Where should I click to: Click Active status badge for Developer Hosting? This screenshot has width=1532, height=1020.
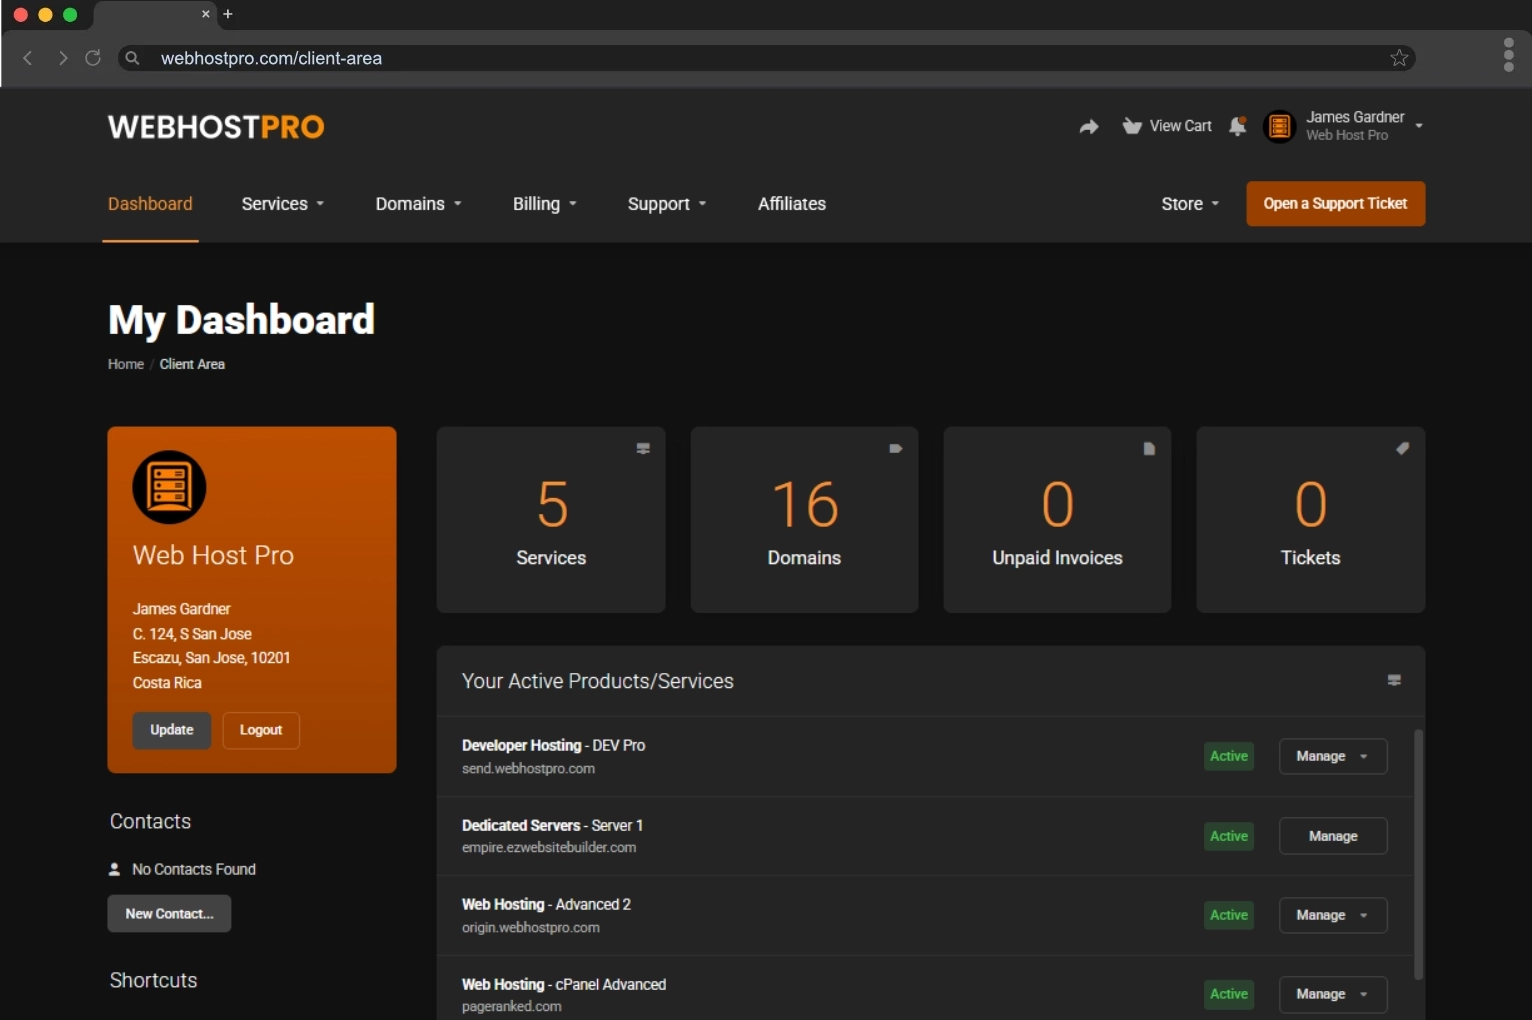click(x=1229, y=756)
